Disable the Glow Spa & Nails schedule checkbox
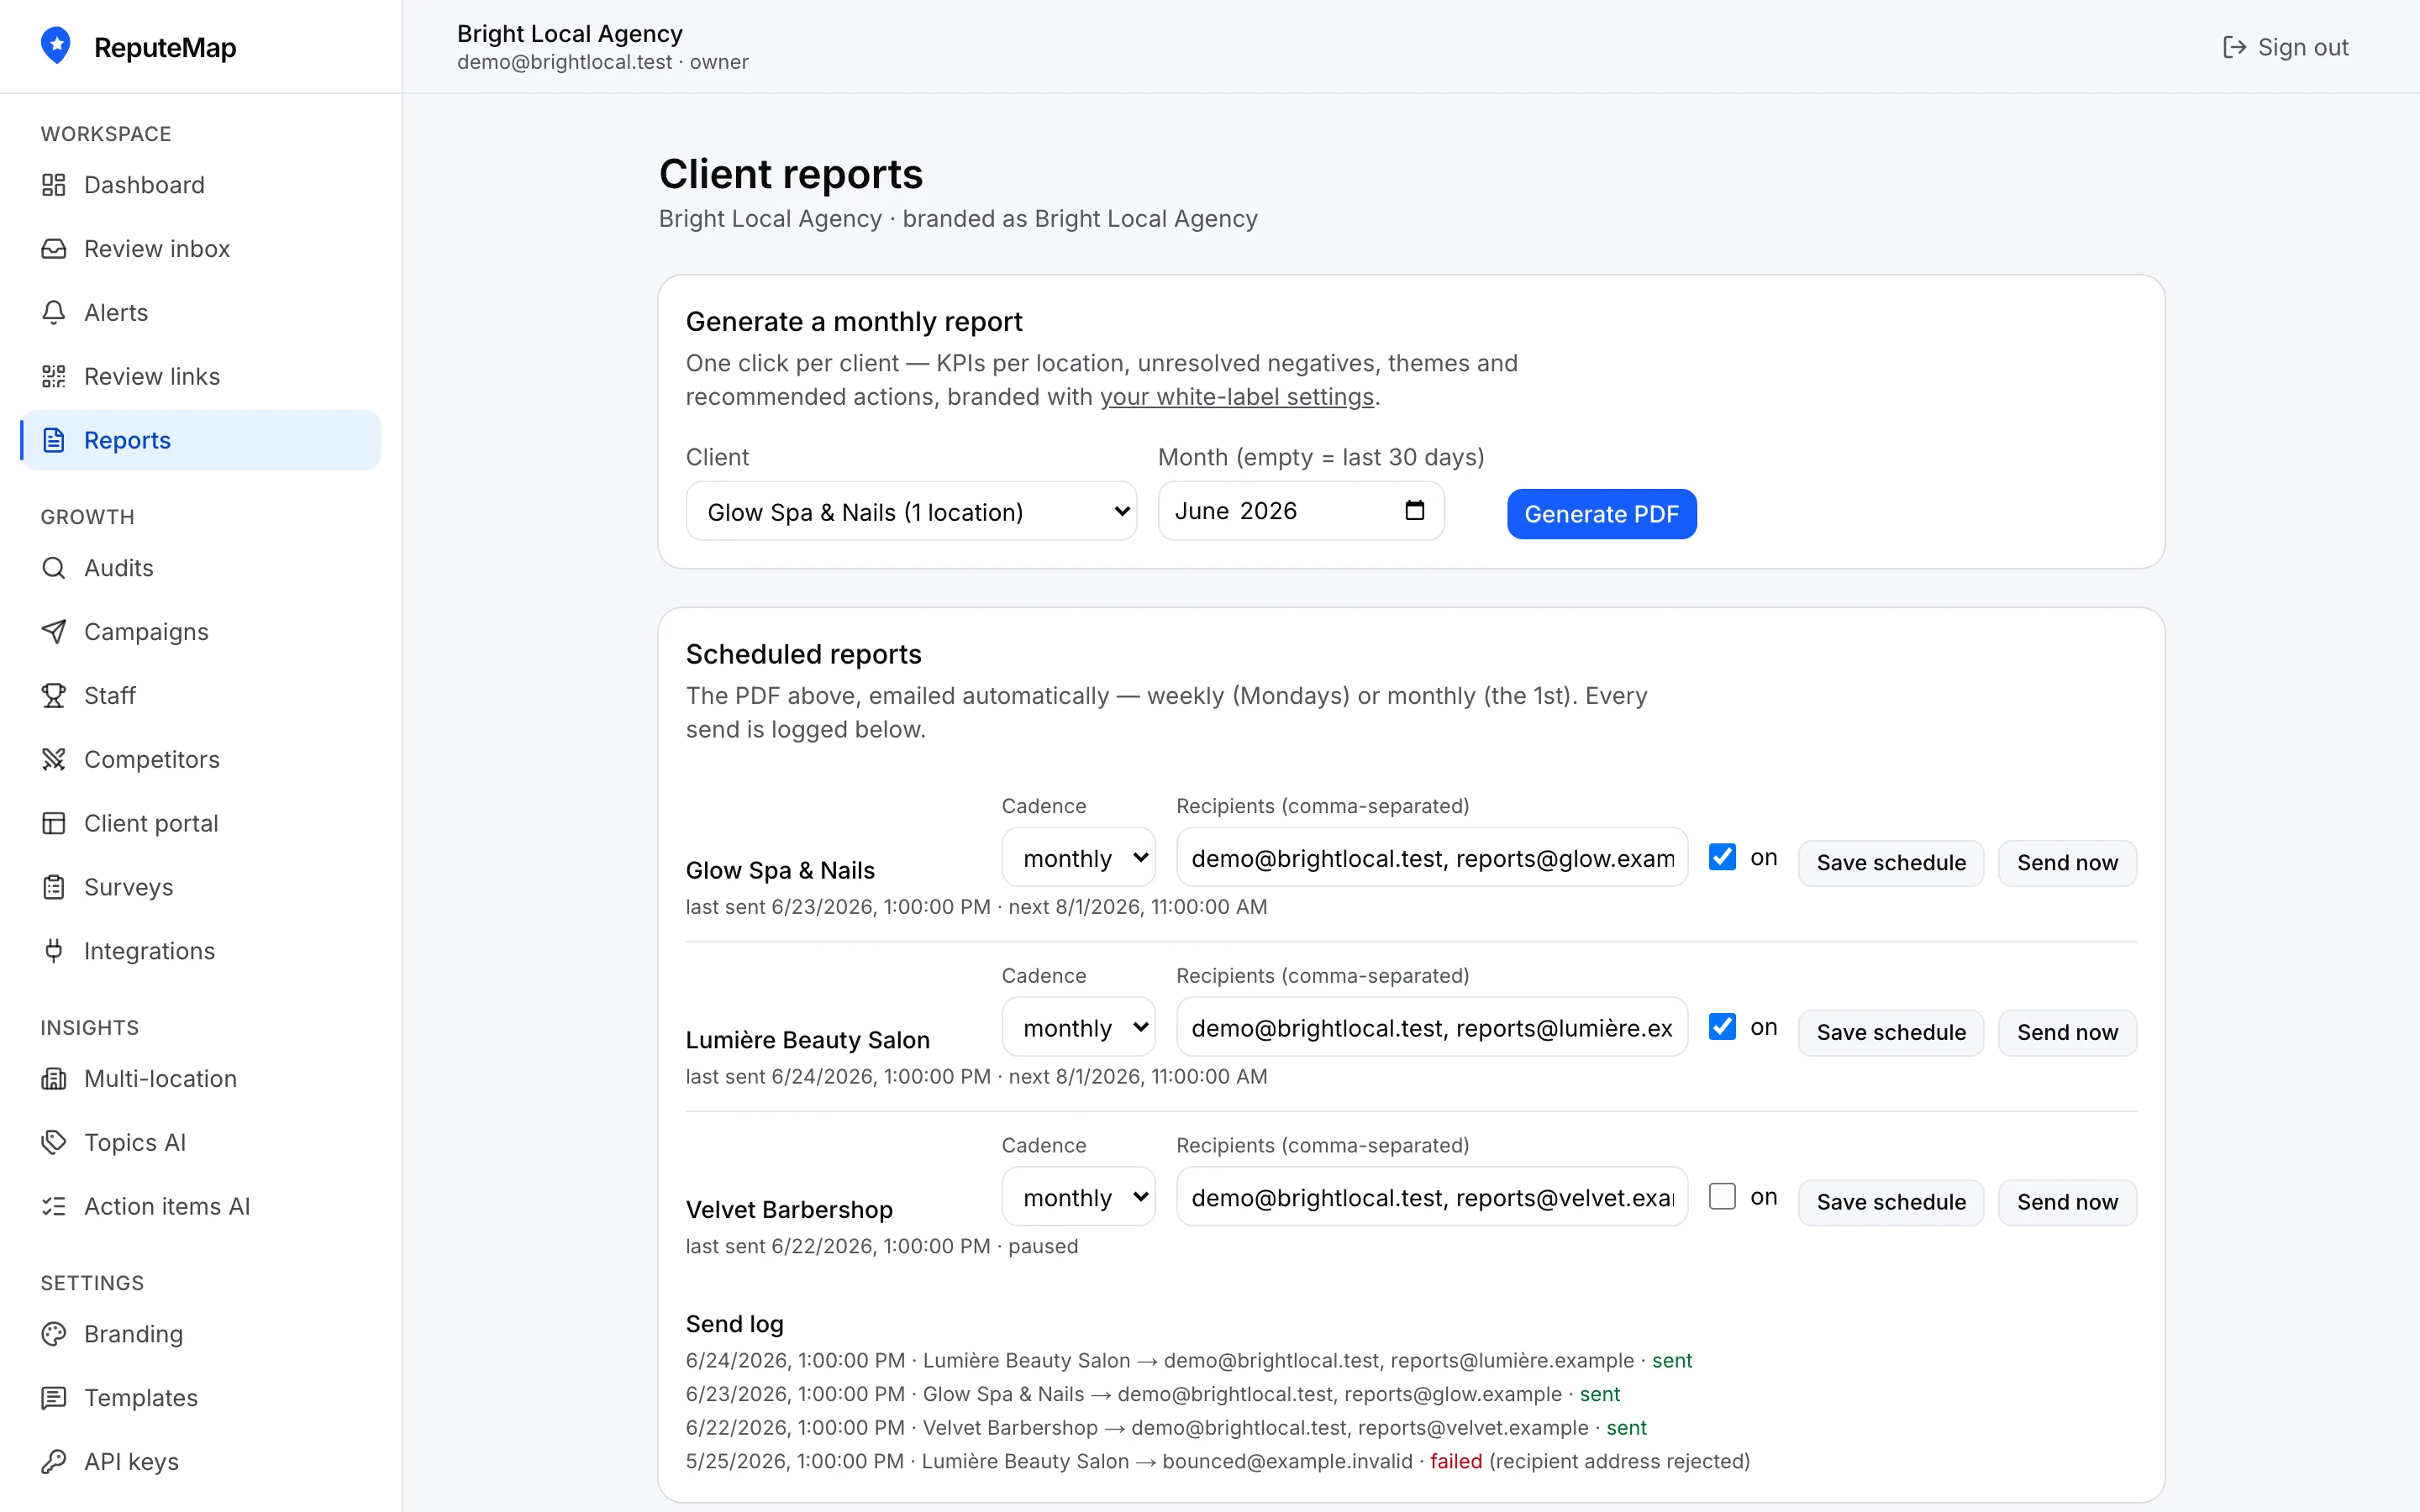Image resolution: width=2420 pixels, height=1512 pixels. click(1722, 858)
